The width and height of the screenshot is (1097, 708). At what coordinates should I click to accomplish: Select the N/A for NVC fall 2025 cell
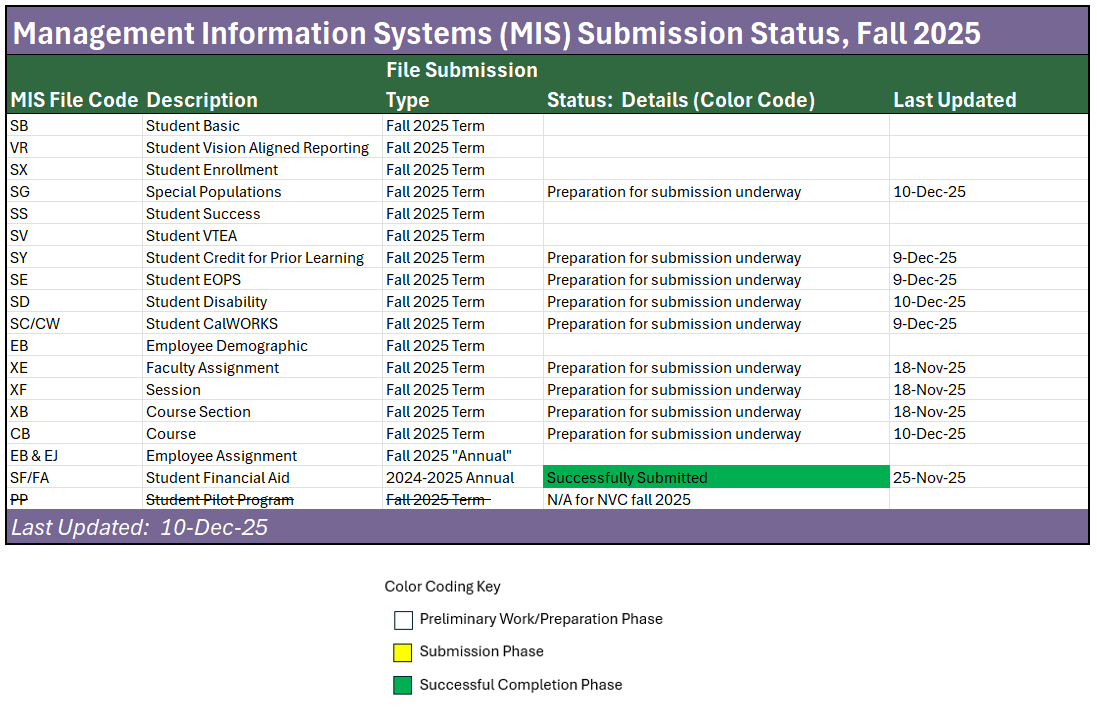618,500
